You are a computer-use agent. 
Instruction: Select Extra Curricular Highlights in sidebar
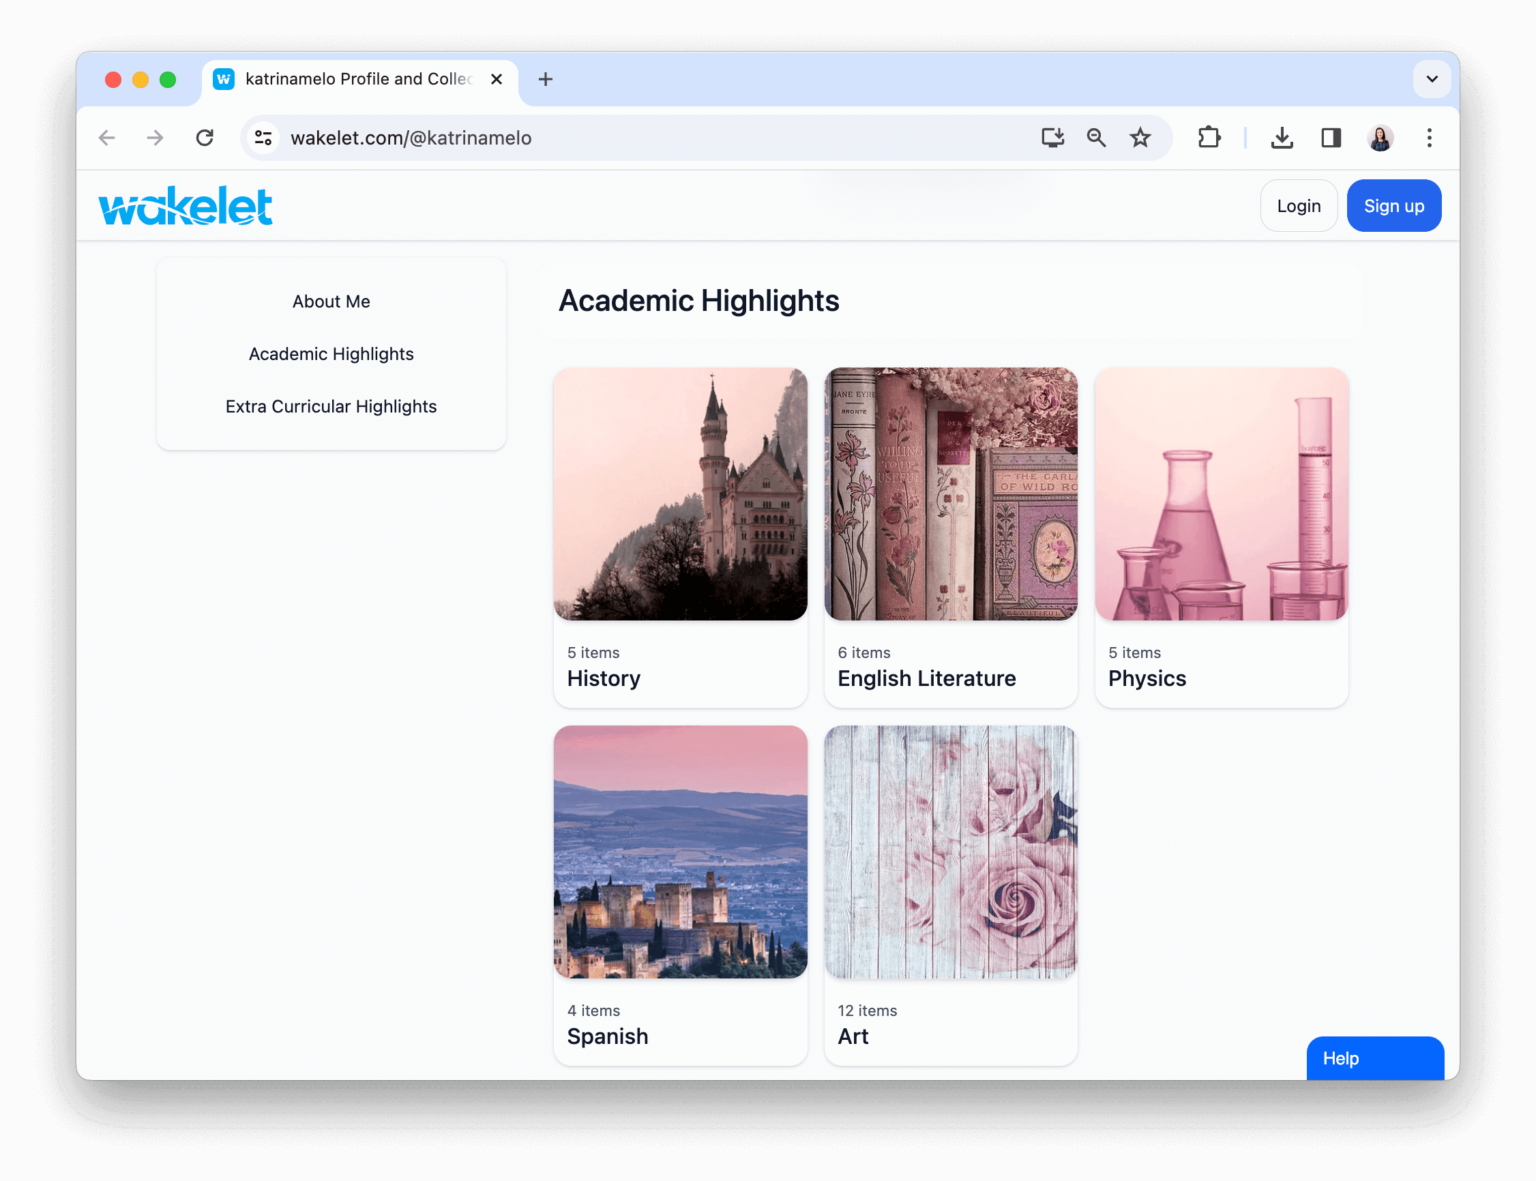pyautogui.click(x=331, y=407)
